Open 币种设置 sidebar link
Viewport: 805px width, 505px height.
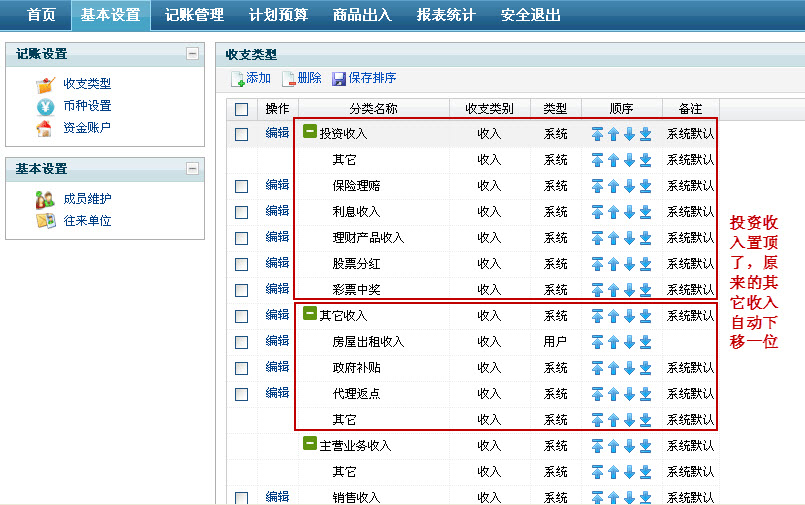tap(87, 106)
